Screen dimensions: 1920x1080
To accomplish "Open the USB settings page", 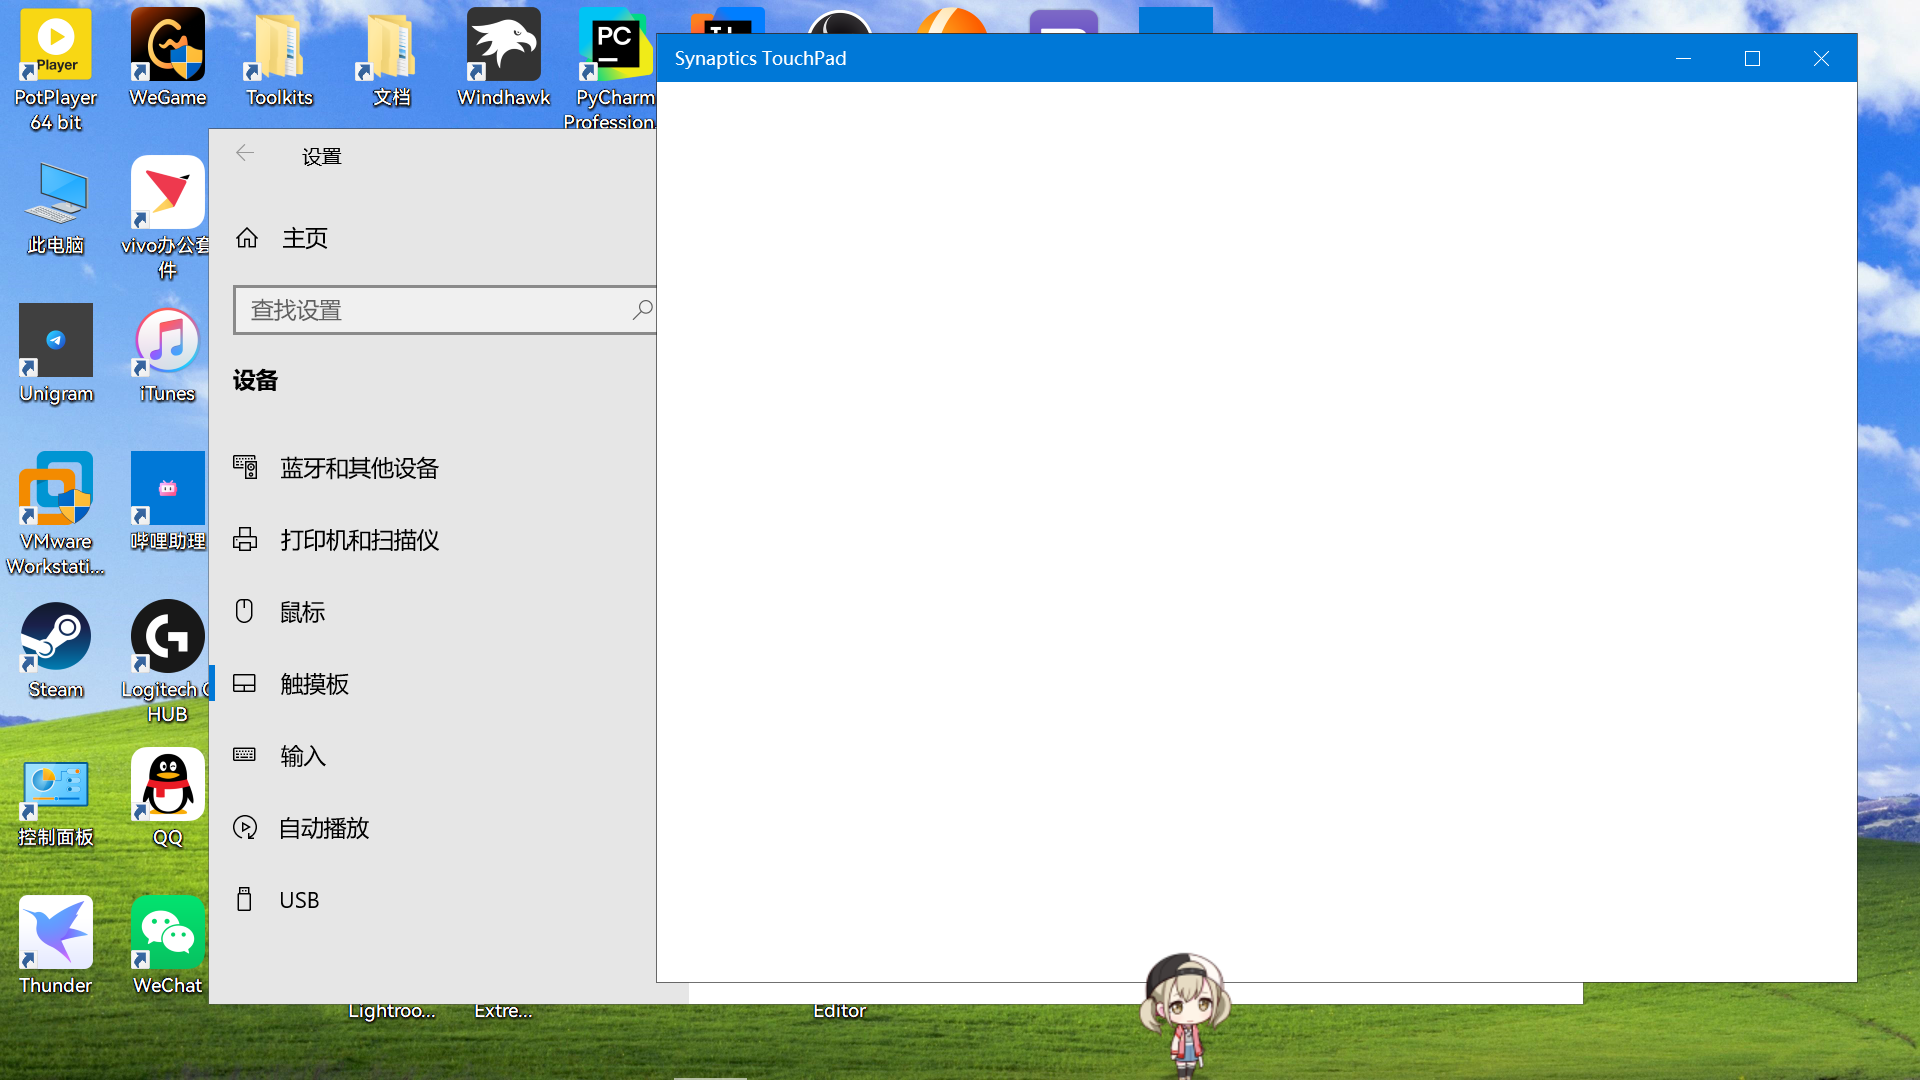I will click(x=432, y=900).
